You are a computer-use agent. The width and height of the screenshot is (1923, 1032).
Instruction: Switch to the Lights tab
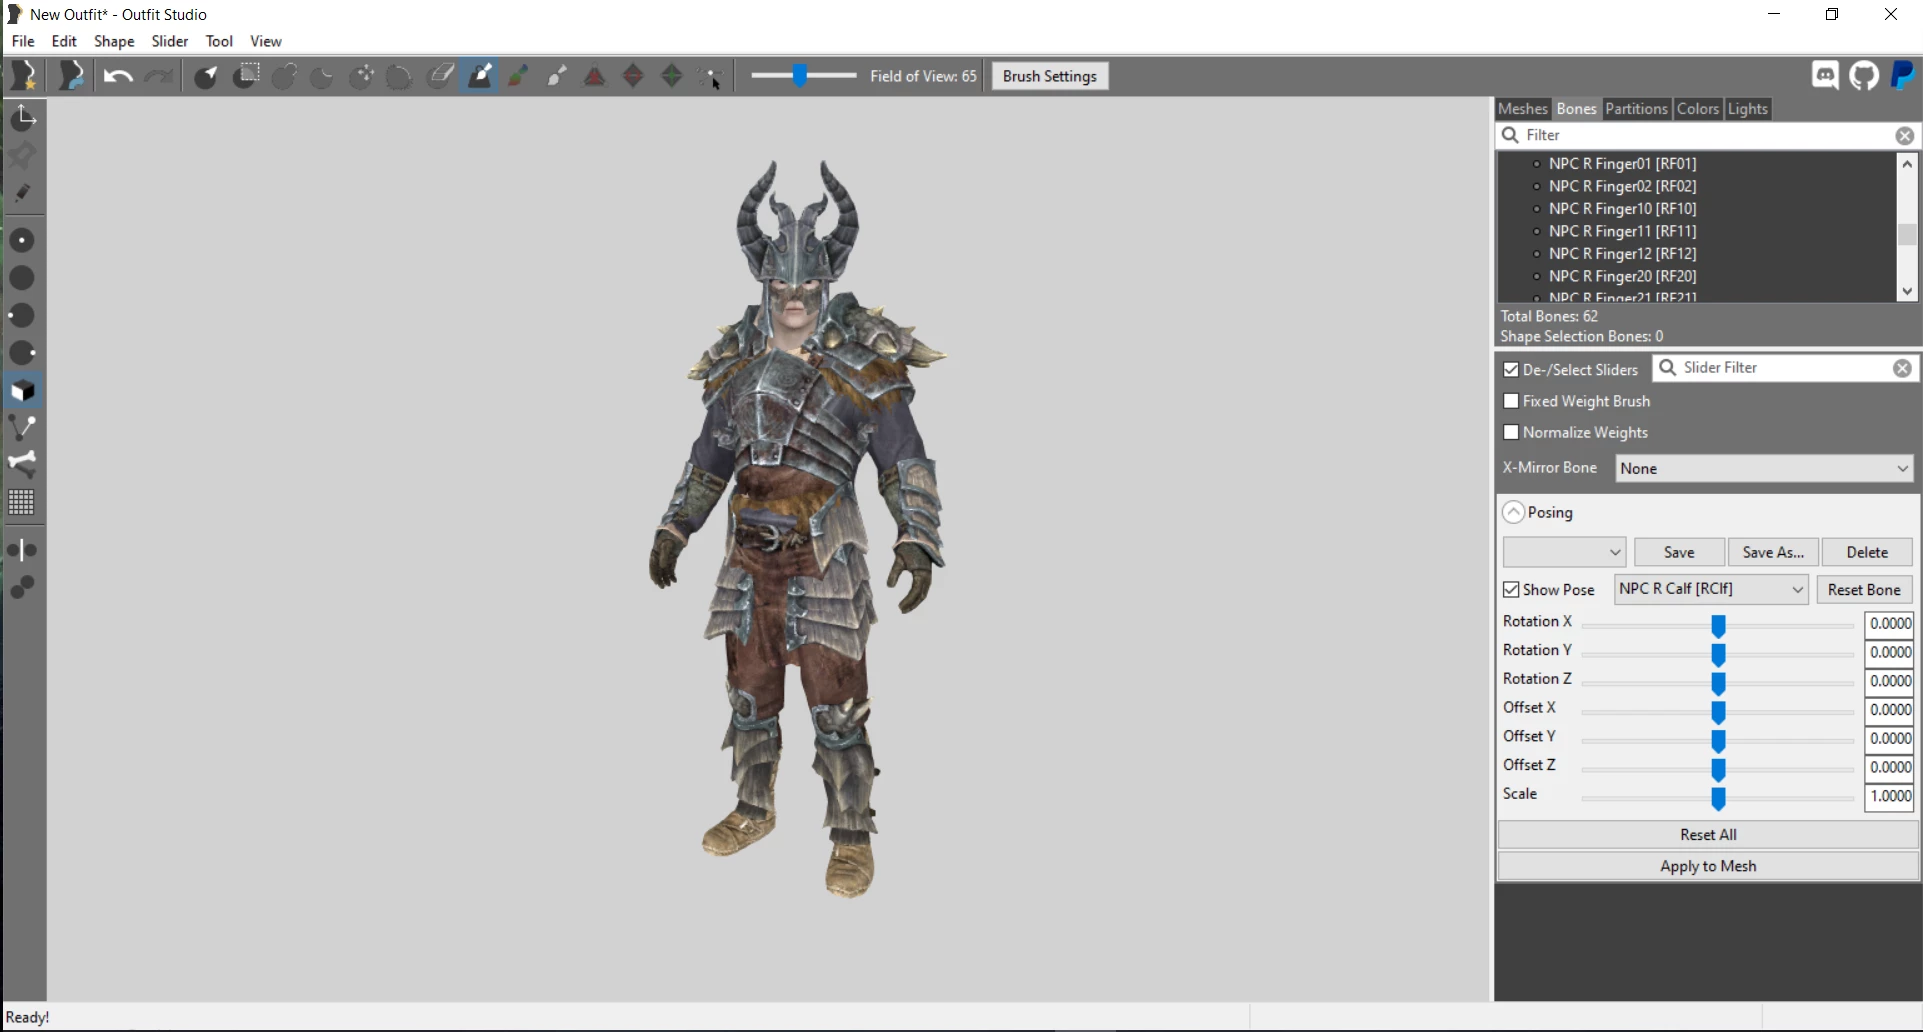(1747, 109)
